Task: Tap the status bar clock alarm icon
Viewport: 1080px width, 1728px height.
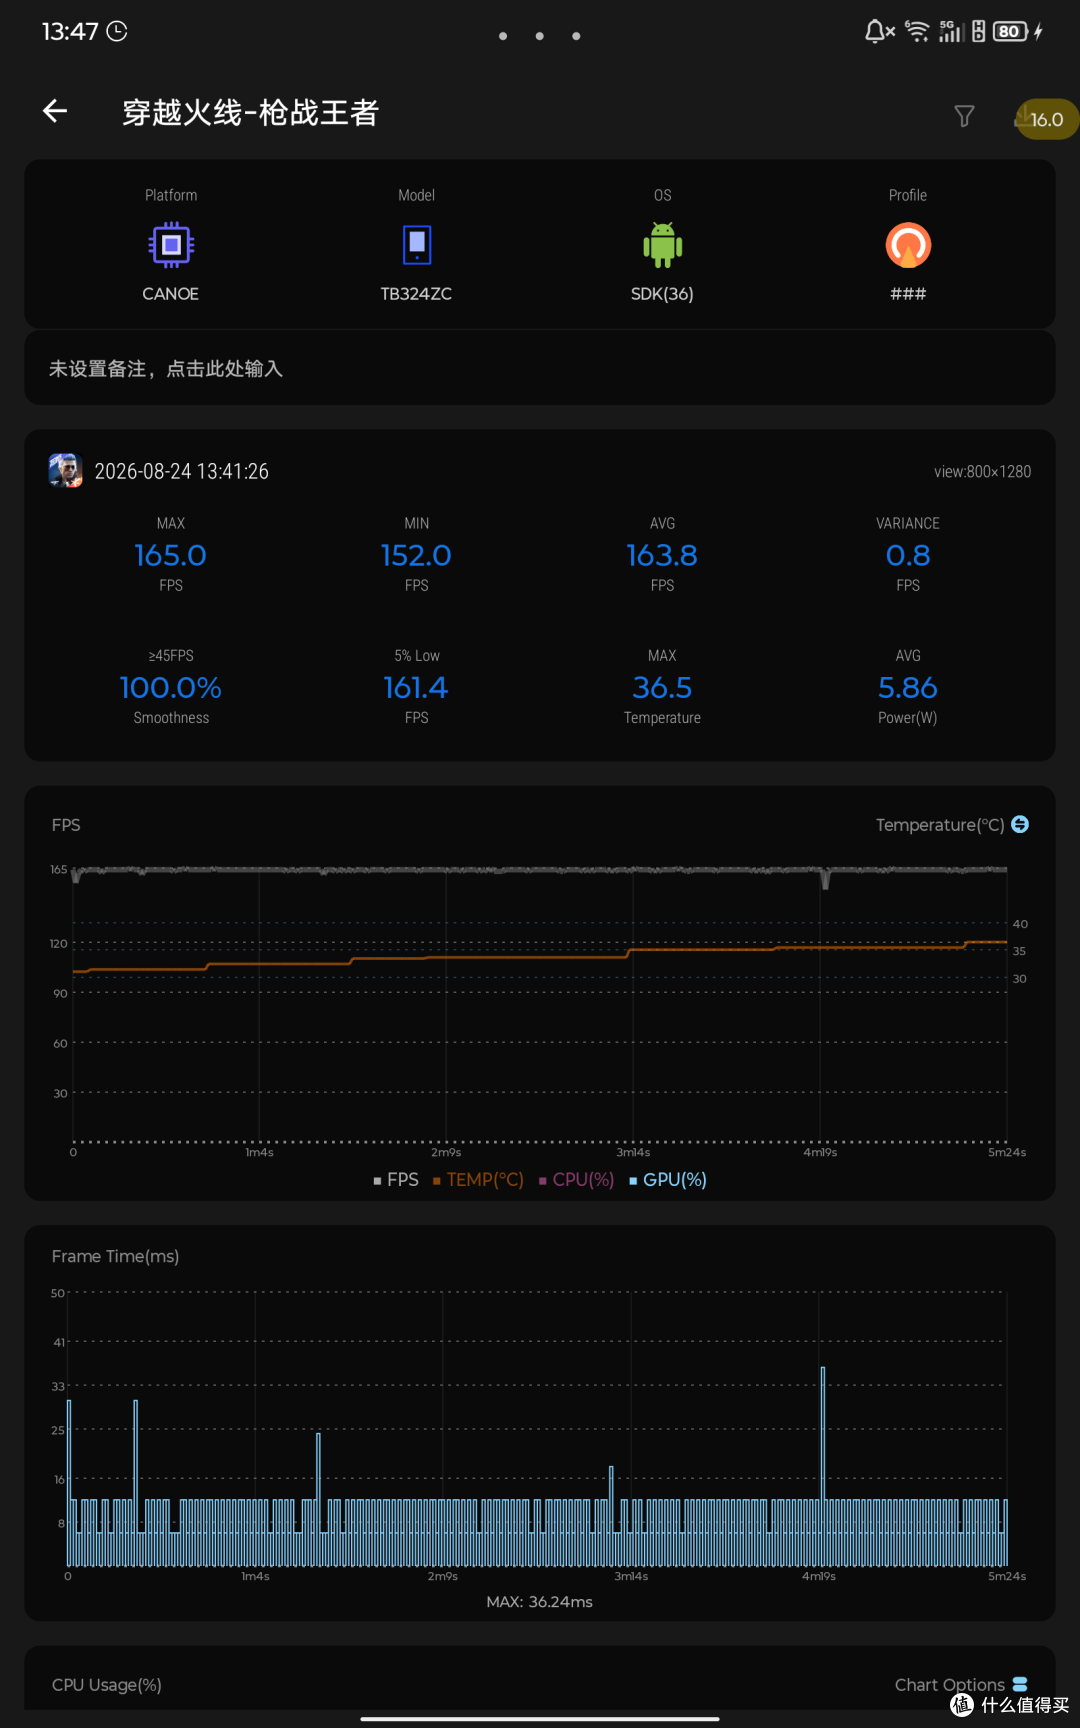Action: click(117, 31)
